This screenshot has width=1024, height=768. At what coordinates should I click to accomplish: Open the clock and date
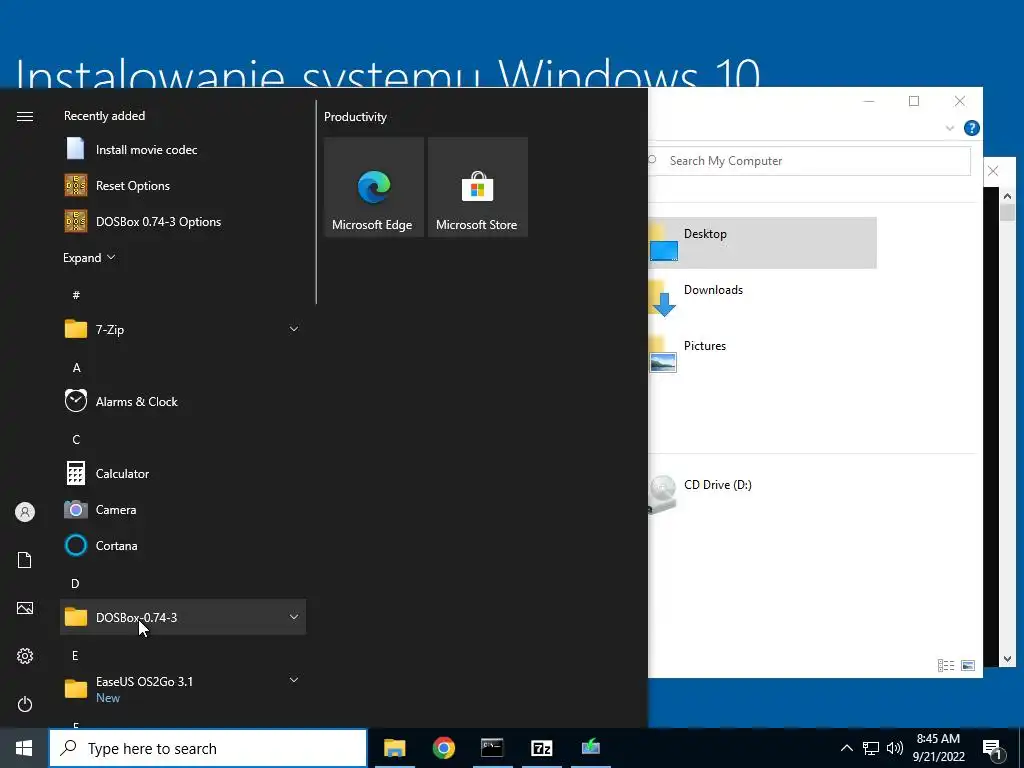tap(939, 748)
